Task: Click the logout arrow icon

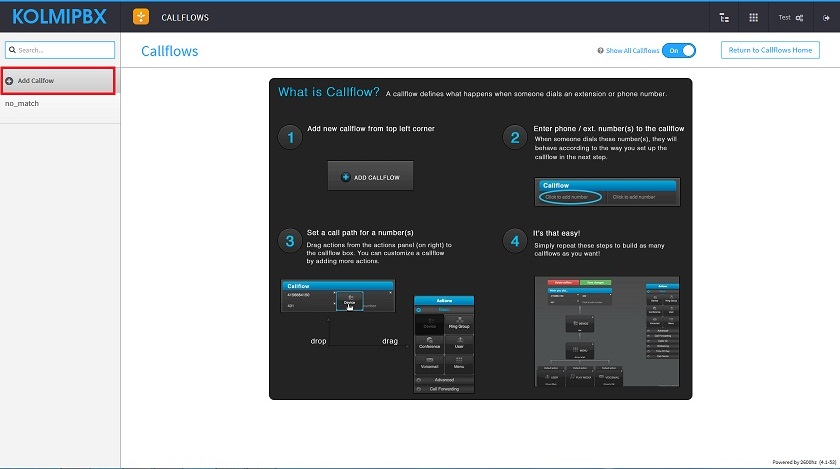Action: click(x=826, y=17)
